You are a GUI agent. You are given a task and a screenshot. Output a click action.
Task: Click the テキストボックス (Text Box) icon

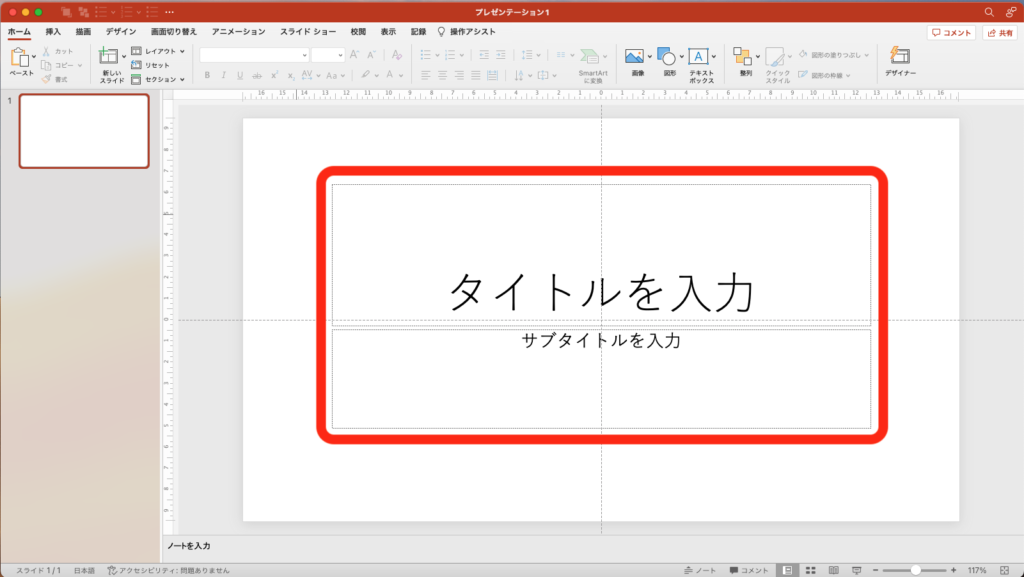point(698,57)
